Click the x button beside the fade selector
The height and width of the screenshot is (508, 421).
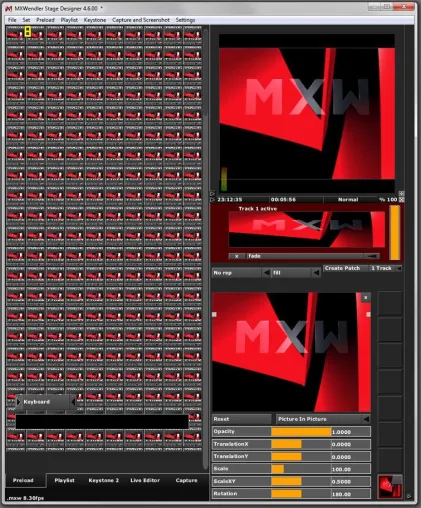pos(237,256)
